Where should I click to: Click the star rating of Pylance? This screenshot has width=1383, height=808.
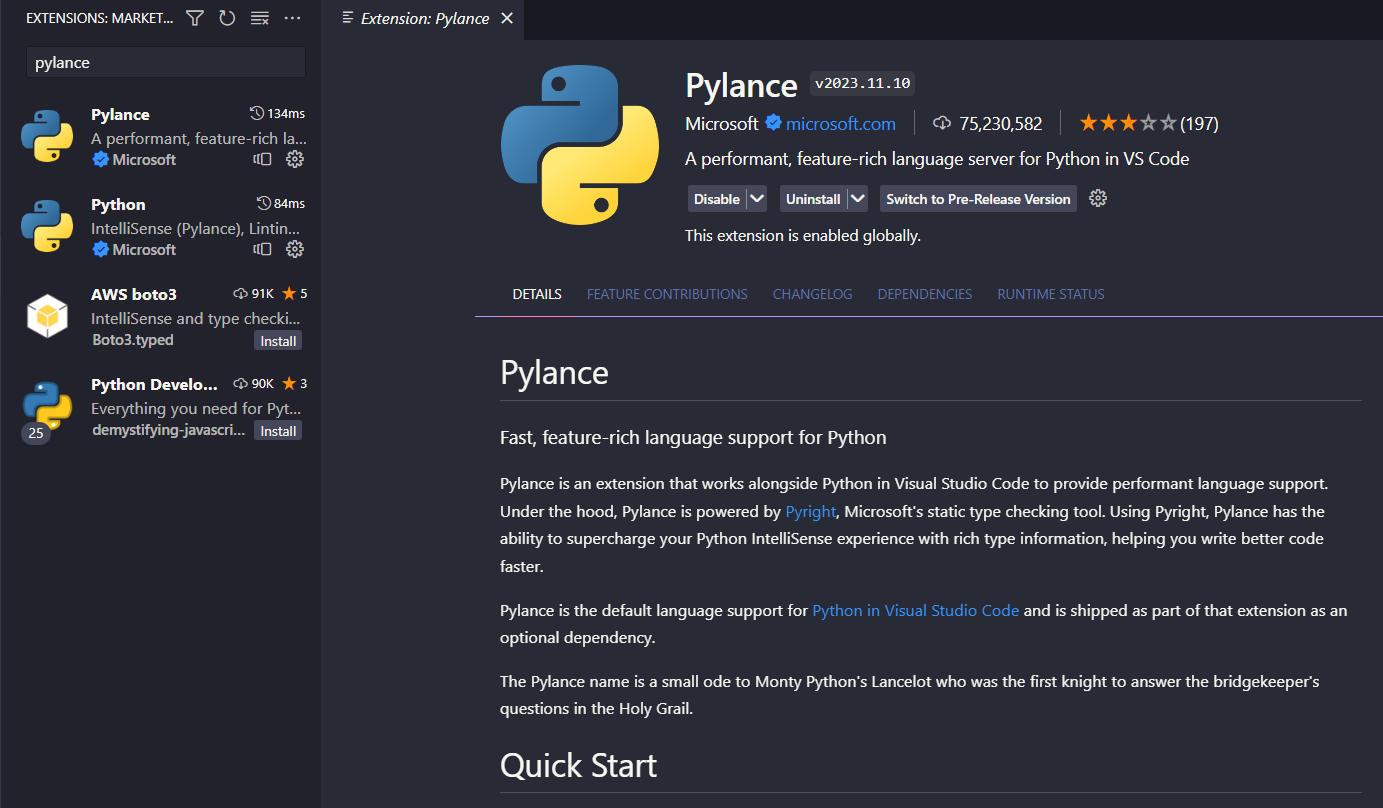[x=1128, y=124]
